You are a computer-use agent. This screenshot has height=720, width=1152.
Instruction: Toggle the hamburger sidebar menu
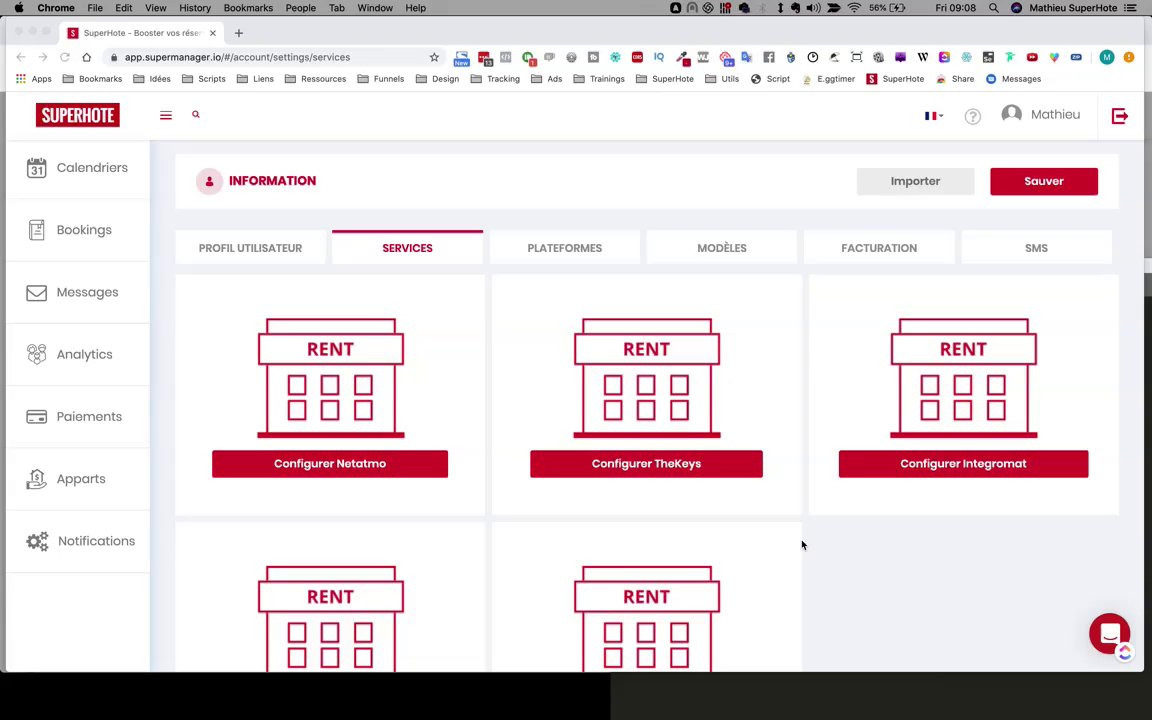tap(166, 115)
